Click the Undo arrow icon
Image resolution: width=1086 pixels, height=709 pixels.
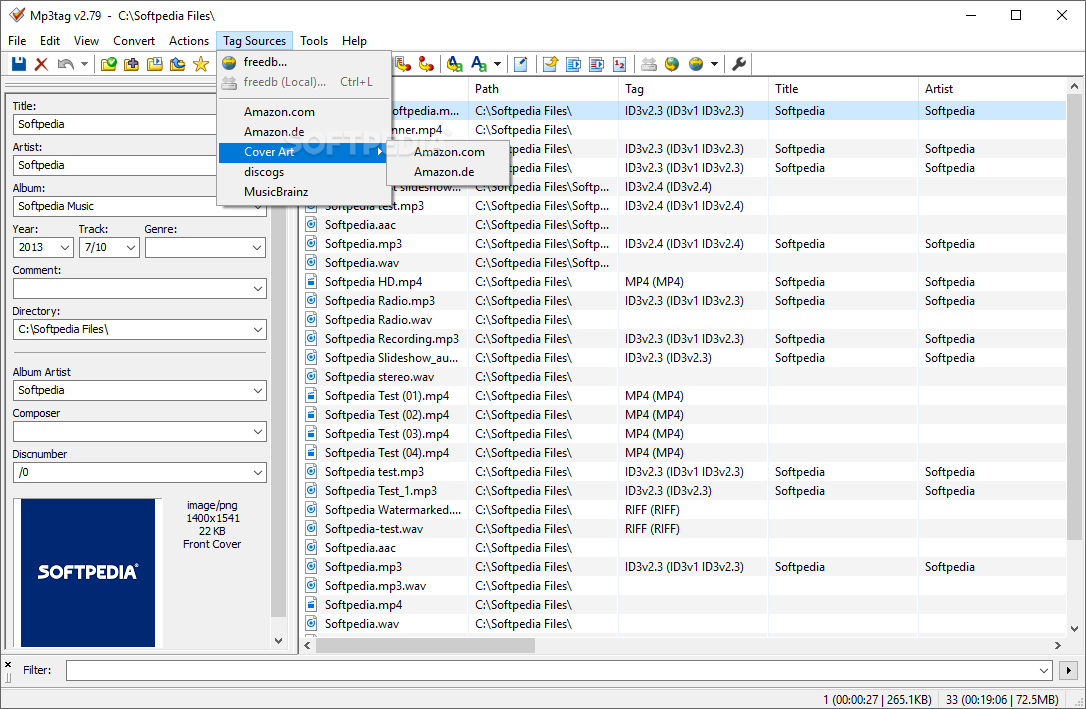66,64
